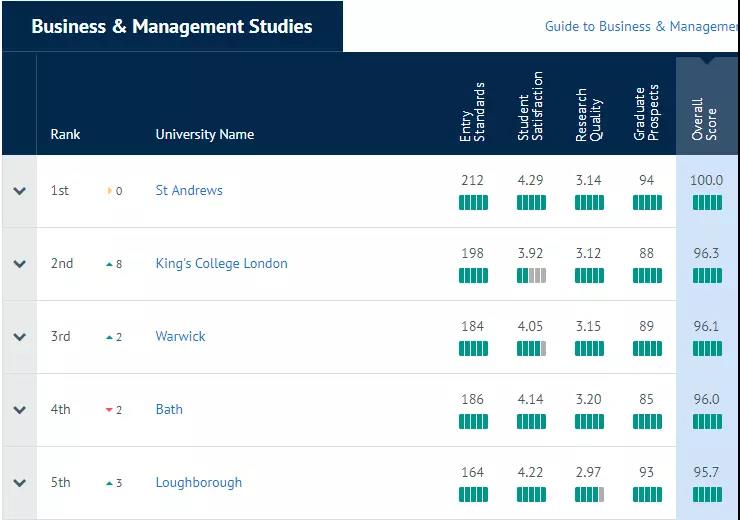The width and height of the screenshot is (740, 520).
Task: Sort by Graduate Prospects column header
Action: point(646,113)
